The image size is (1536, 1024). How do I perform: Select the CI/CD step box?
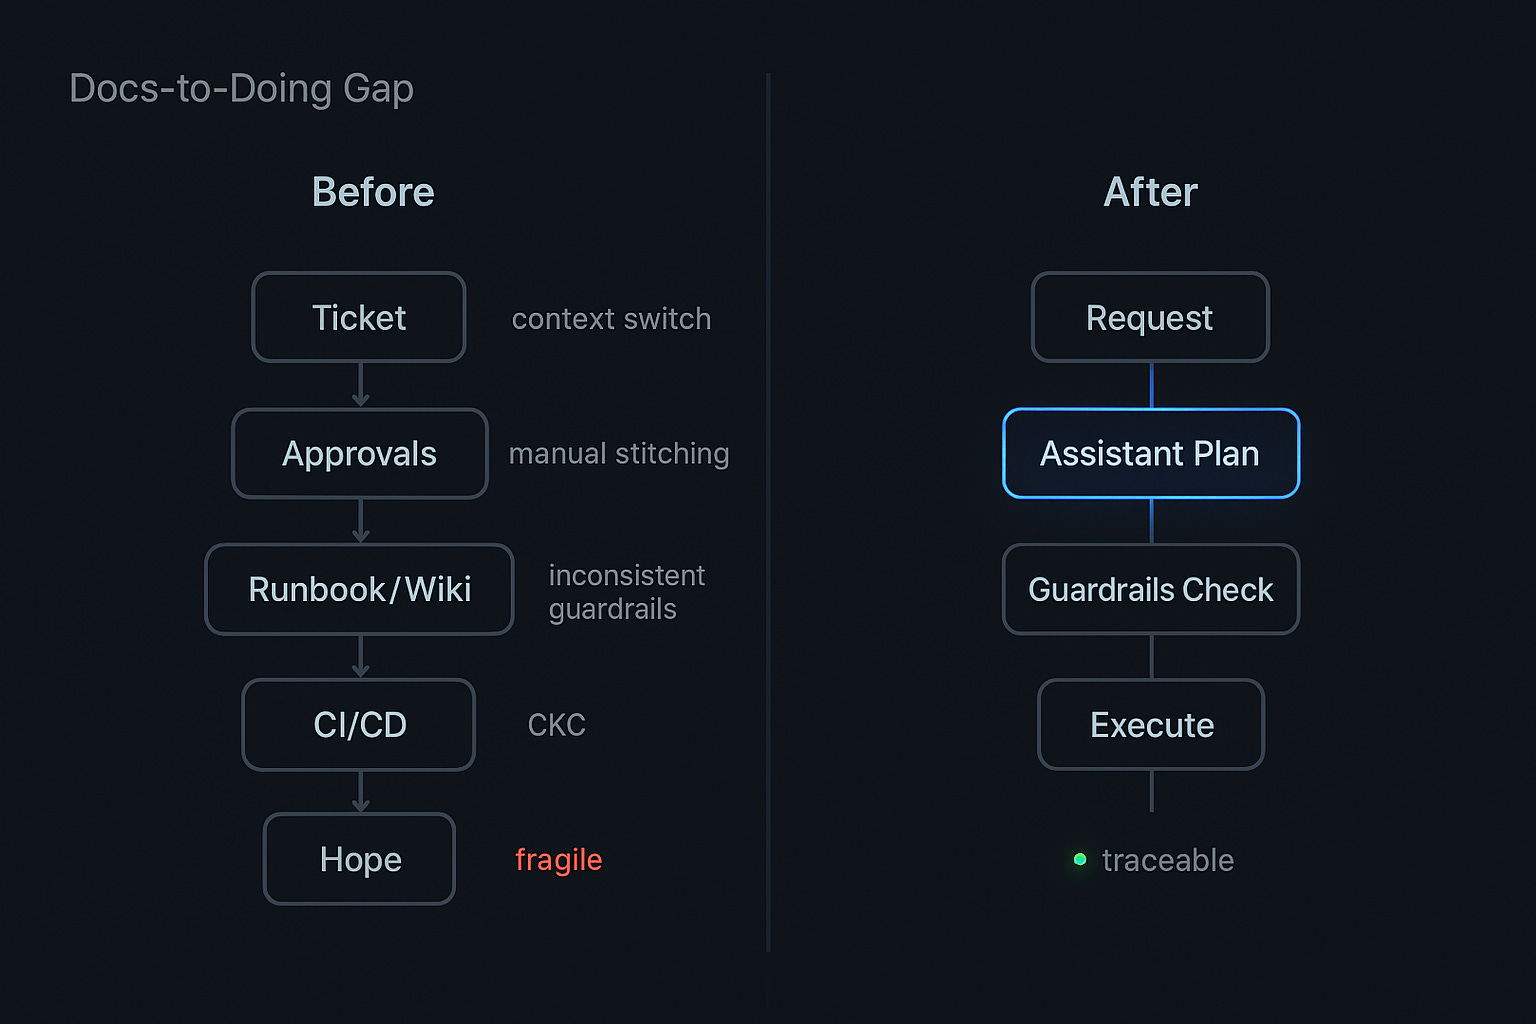(359, 725)
